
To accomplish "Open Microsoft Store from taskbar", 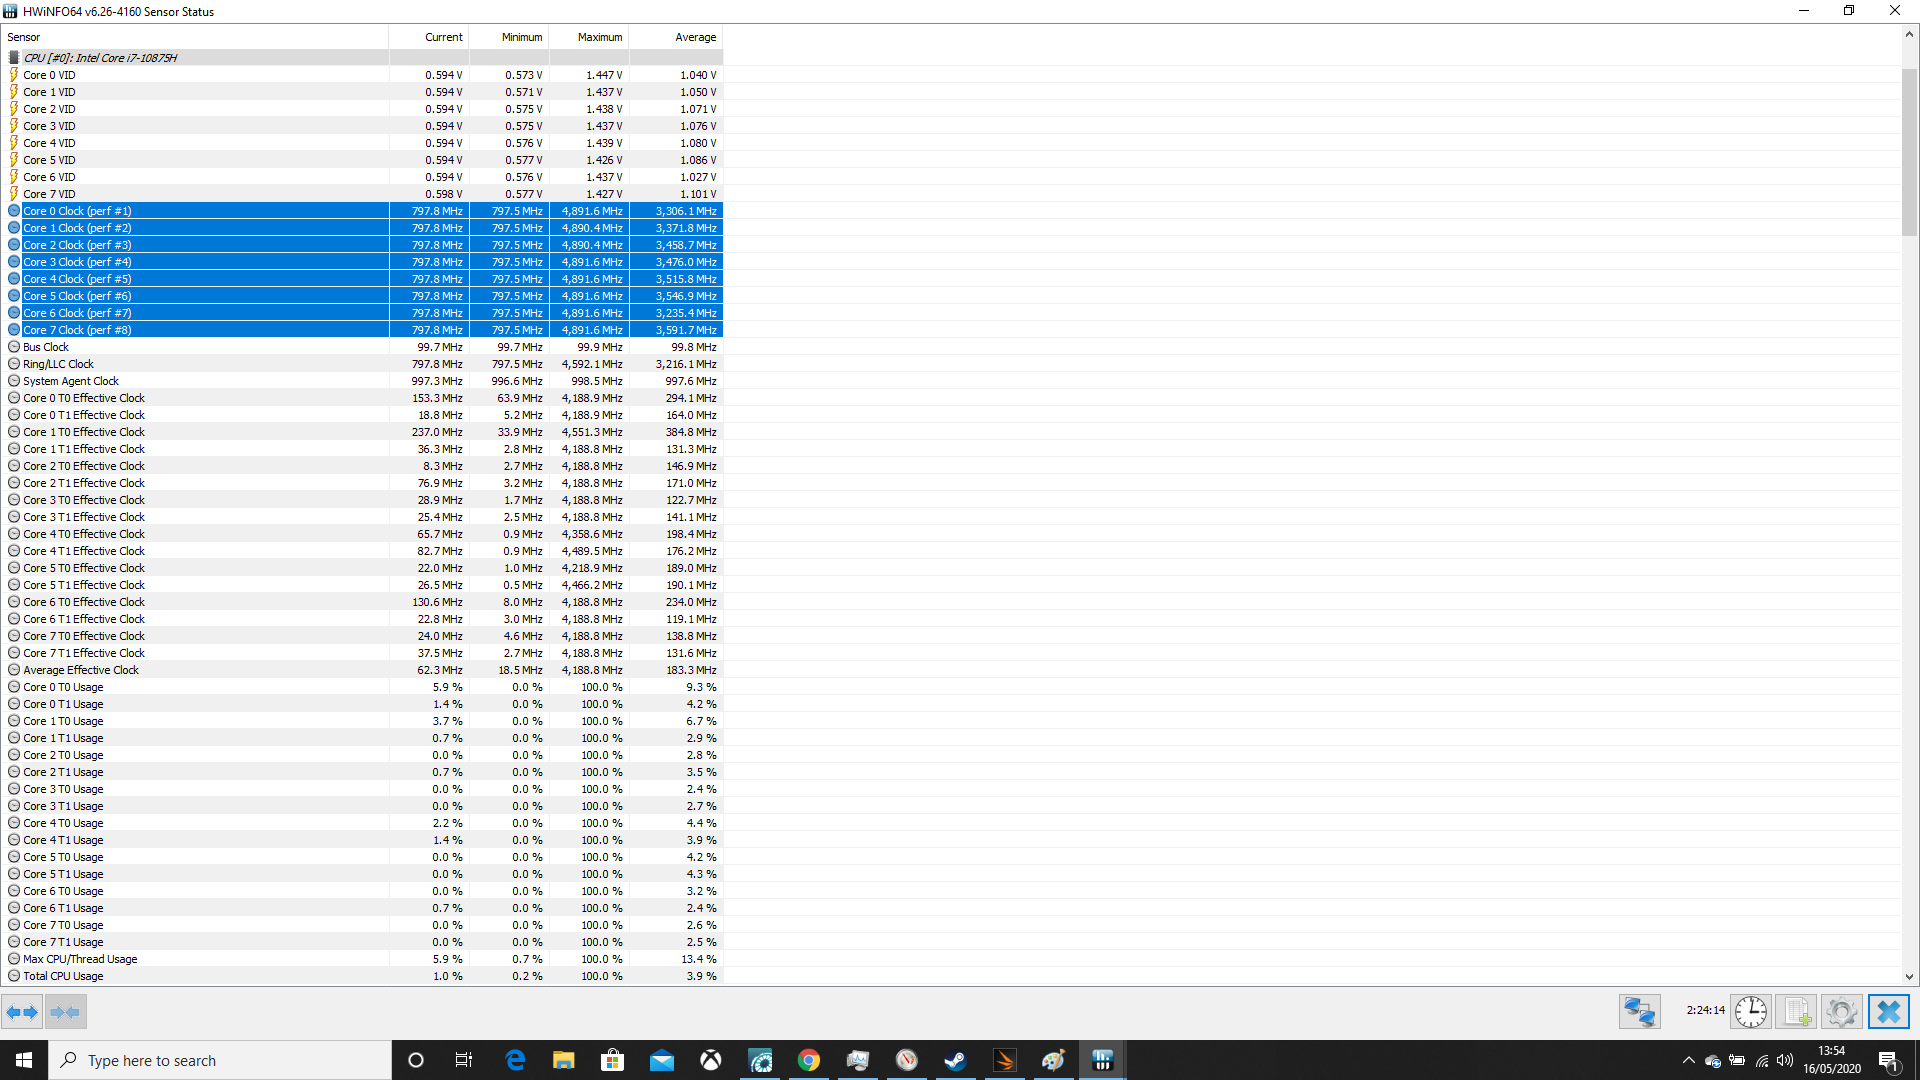I will 613,1060.
